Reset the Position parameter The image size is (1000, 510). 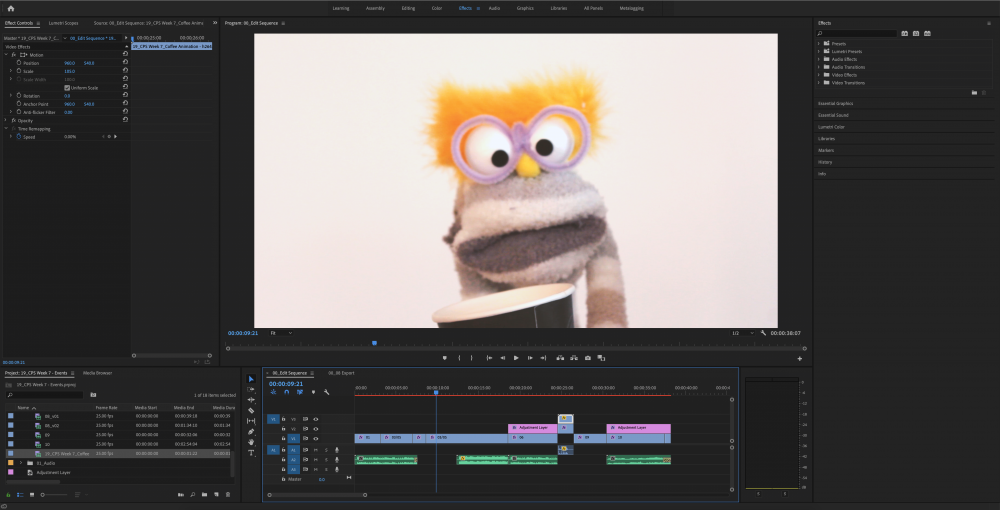(125, 63)
